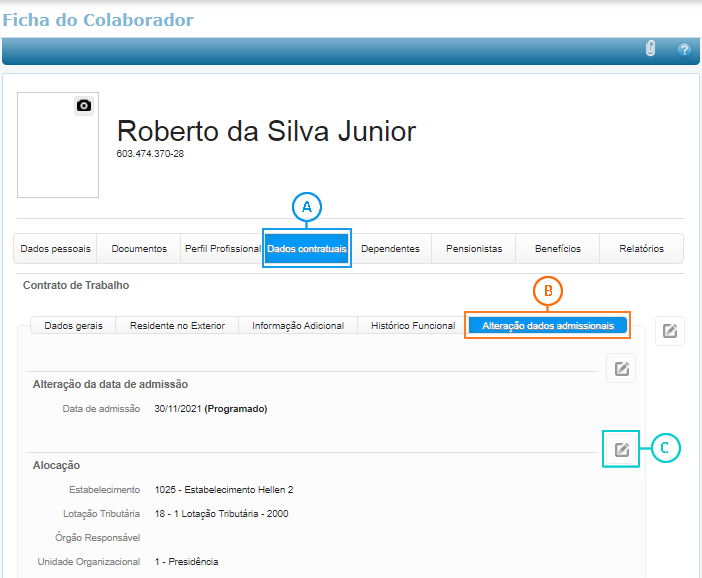
Task: Select the Dados contratuais tab
Action: 307,249
